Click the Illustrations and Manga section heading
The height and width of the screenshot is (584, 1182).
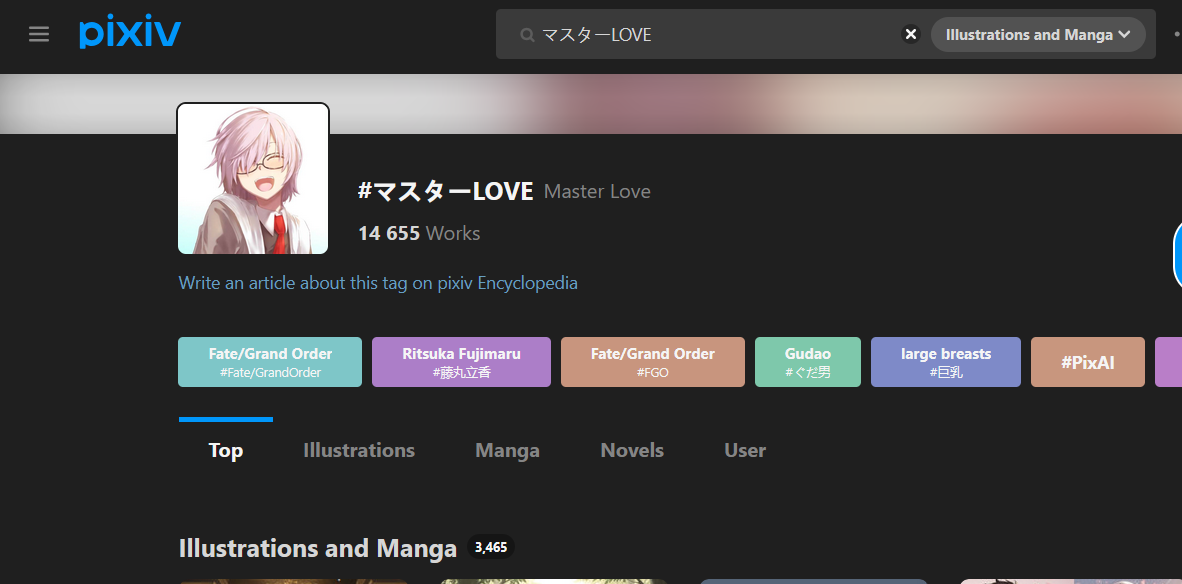pyautogui.click(x=317, y=548)
